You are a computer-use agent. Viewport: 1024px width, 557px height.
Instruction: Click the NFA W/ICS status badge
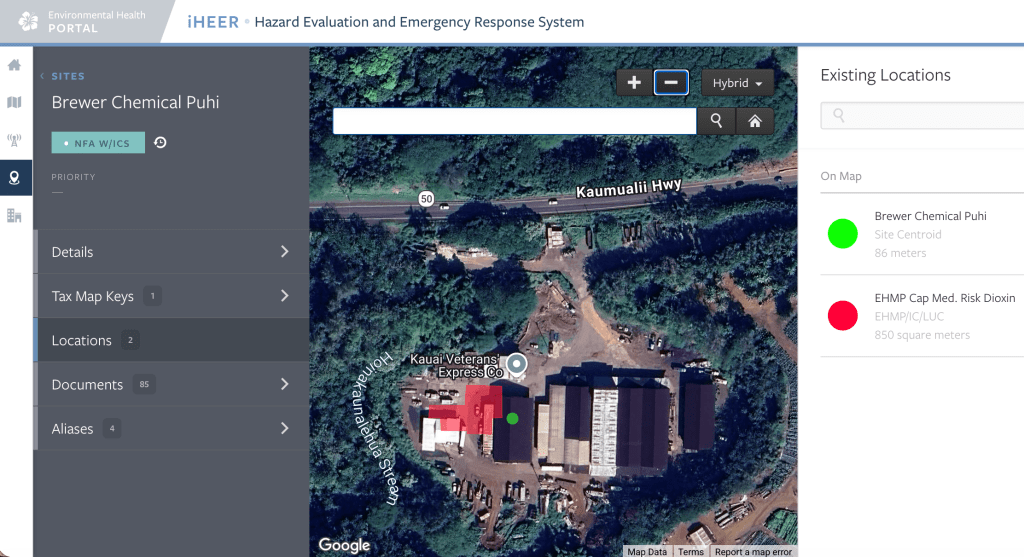(98, 142)
